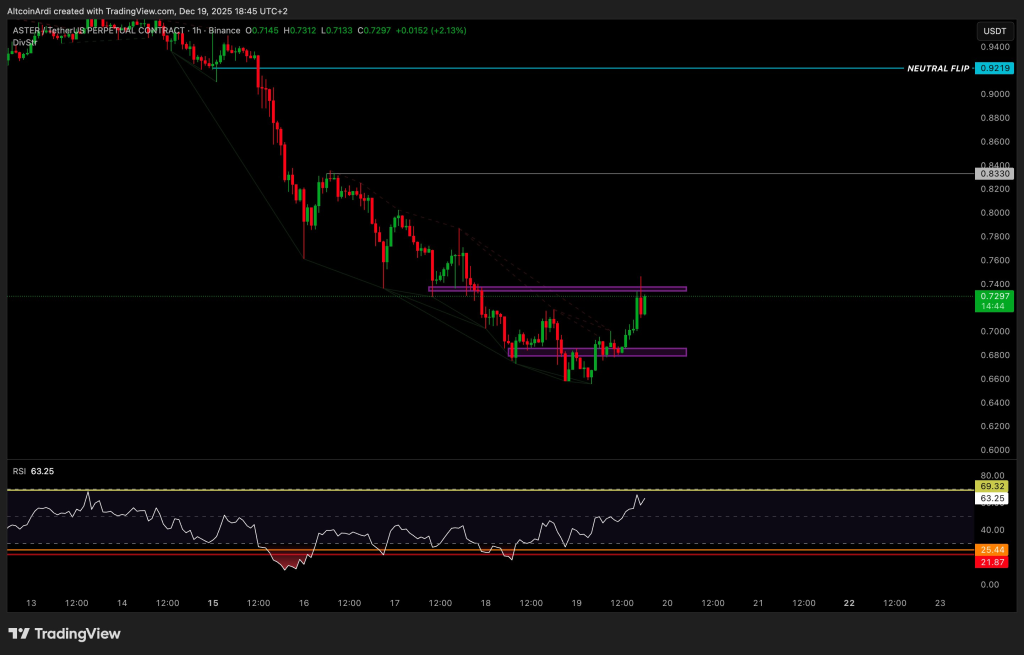
Task: Select the upper purple resistance zone rectangle
Action: 557,289
